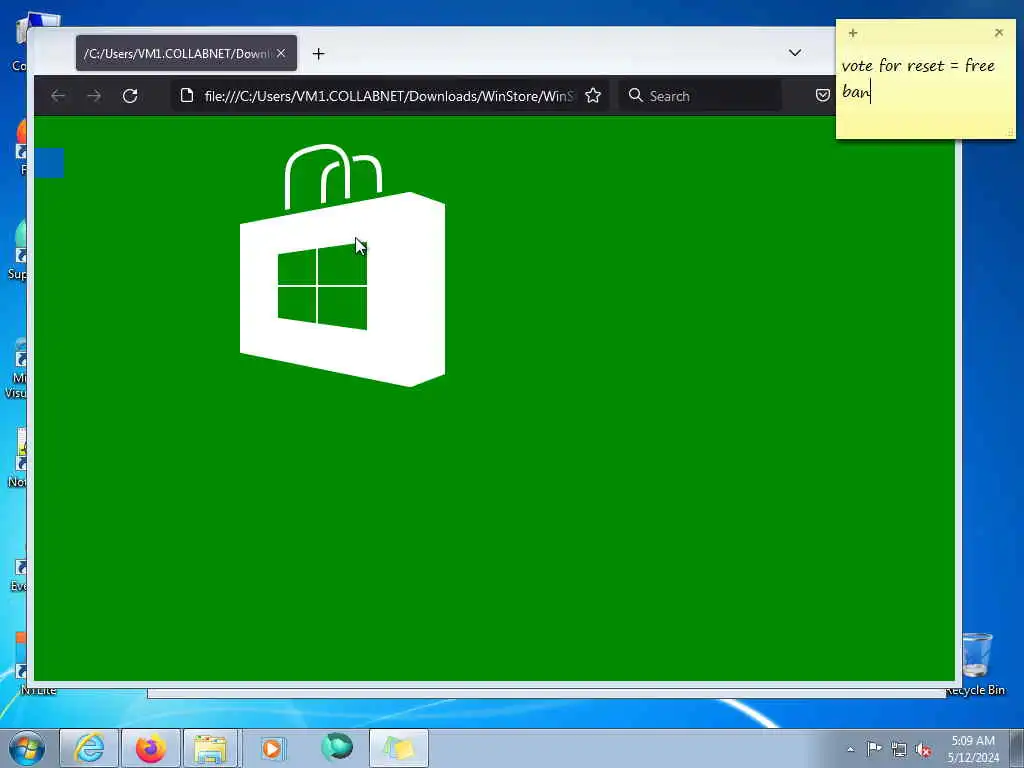Show hidden tray icons arrow

850,749
